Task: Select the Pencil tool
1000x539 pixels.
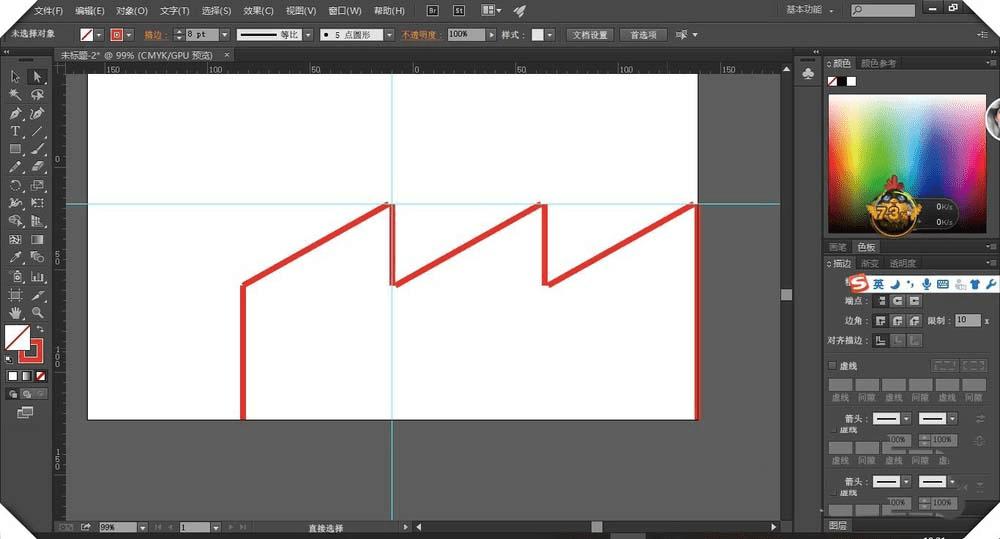Action: tap(15, 167)
